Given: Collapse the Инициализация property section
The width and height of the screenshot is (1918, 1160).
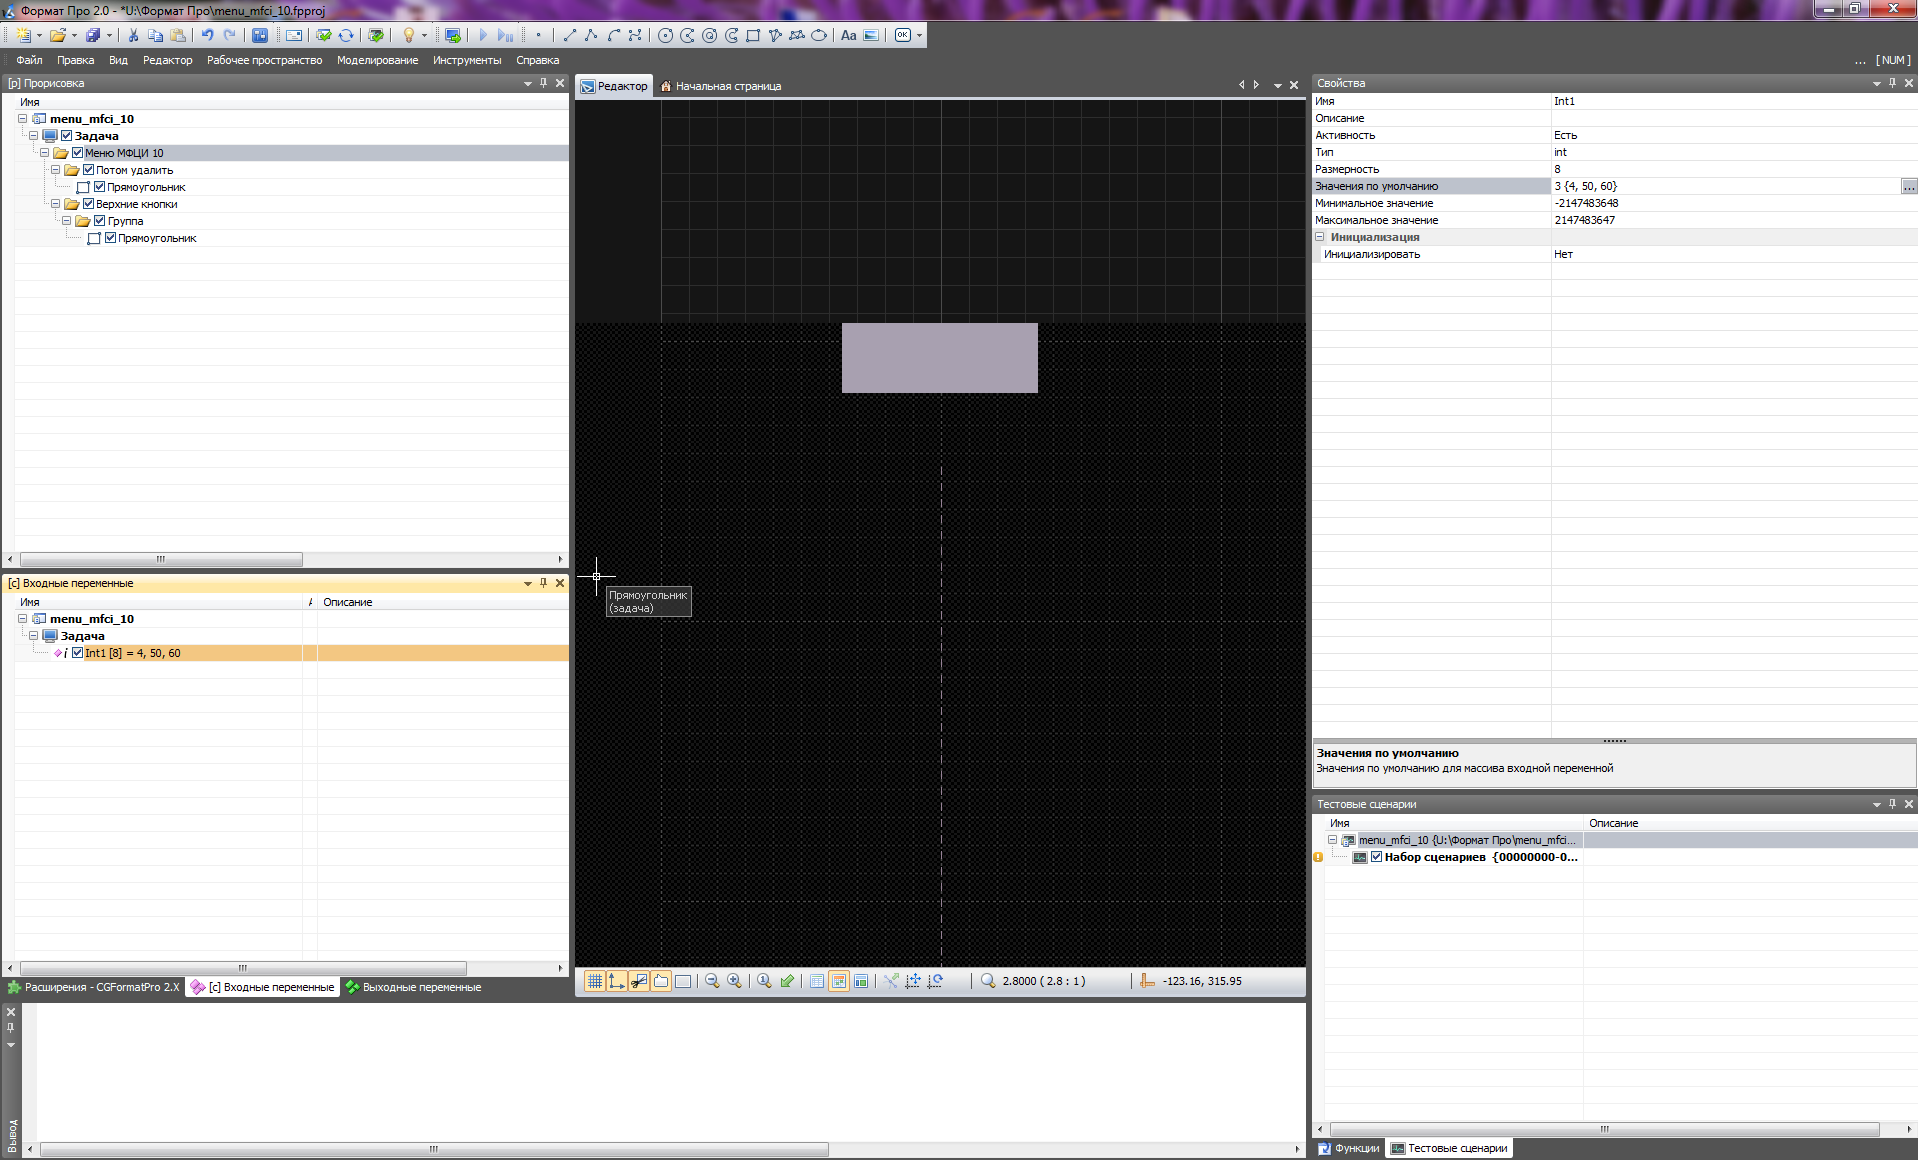Looking at the screenshot, I should pos(1320,237).
